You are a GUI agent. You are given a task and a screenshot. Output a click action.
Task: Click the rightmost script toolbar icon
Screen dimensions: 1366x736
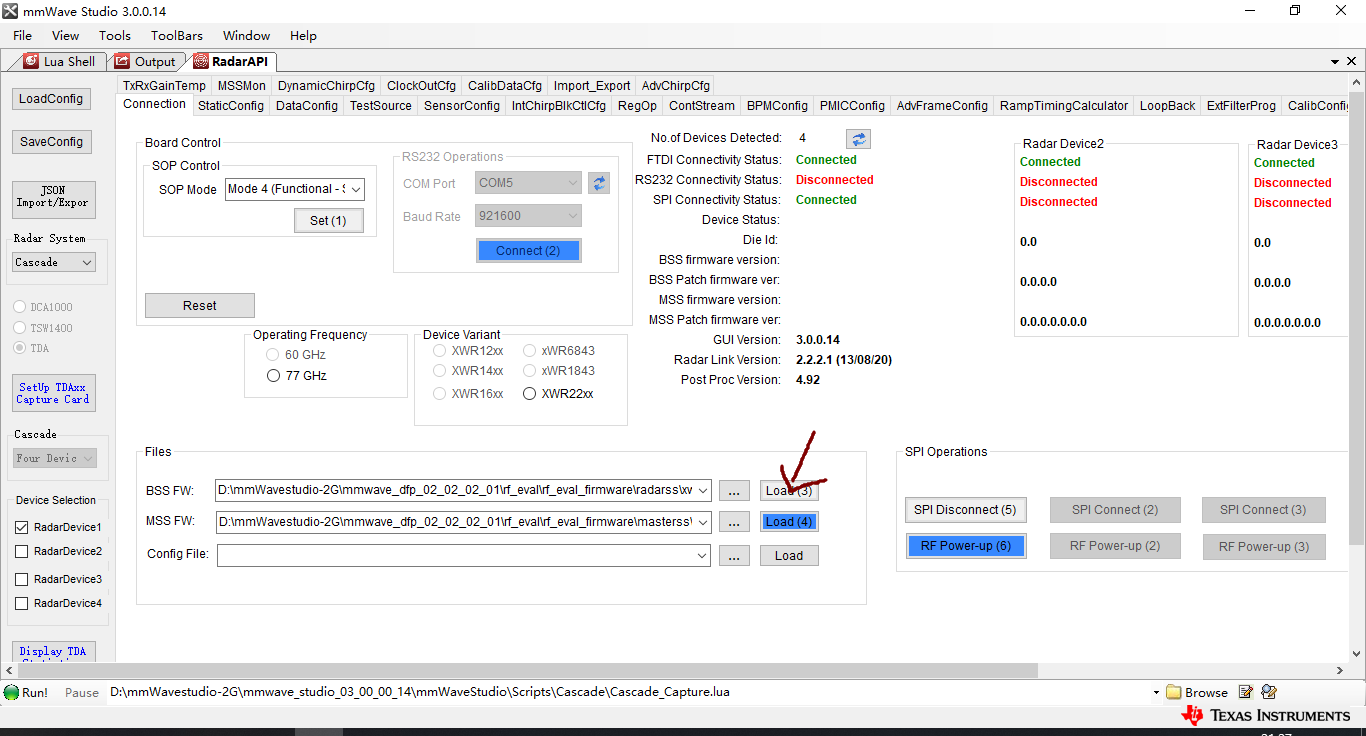1269,692
